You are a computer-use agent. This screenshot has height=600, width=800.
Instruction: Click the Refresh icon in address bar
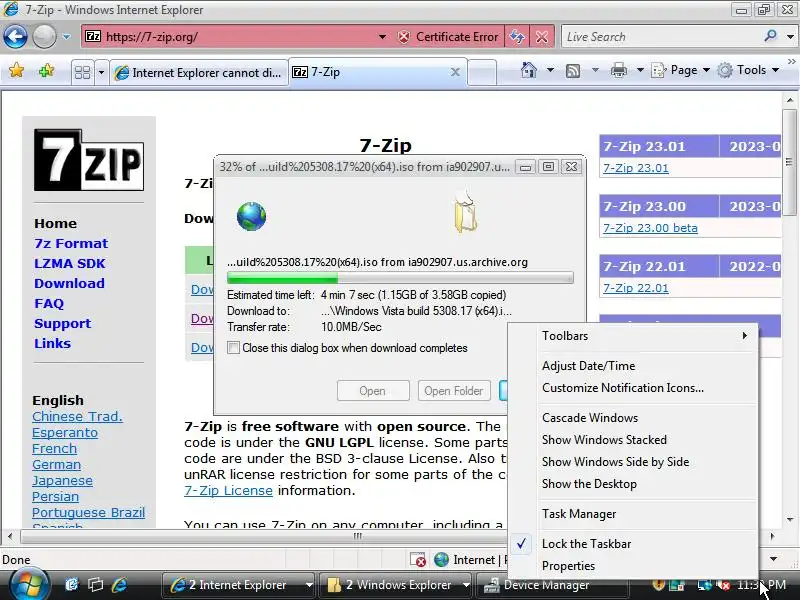point(517,37)
